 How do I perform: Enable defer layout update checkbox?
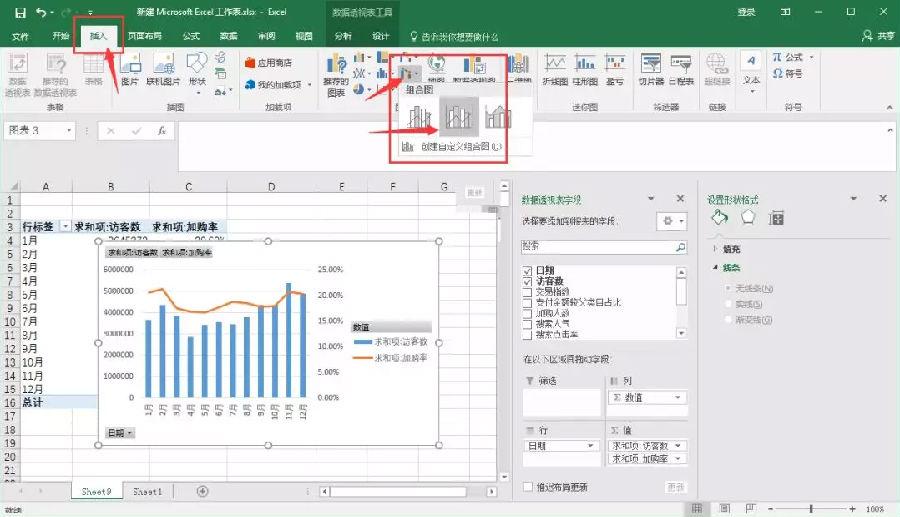(x=528, y=487)
